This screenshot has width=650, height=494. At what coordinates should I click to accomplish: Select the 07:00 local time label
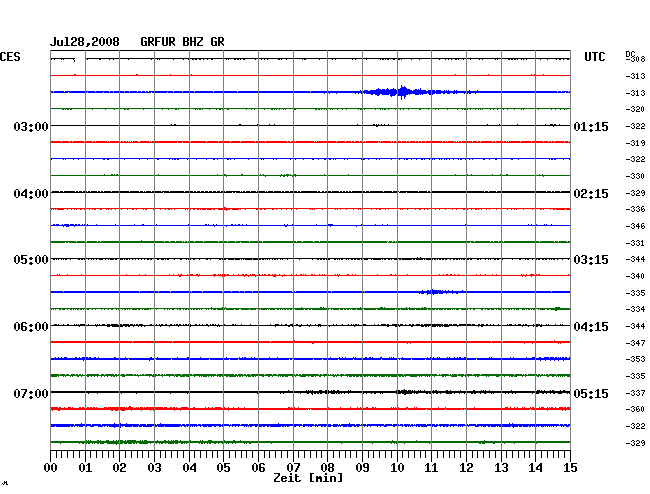click(x=31, y=393)
